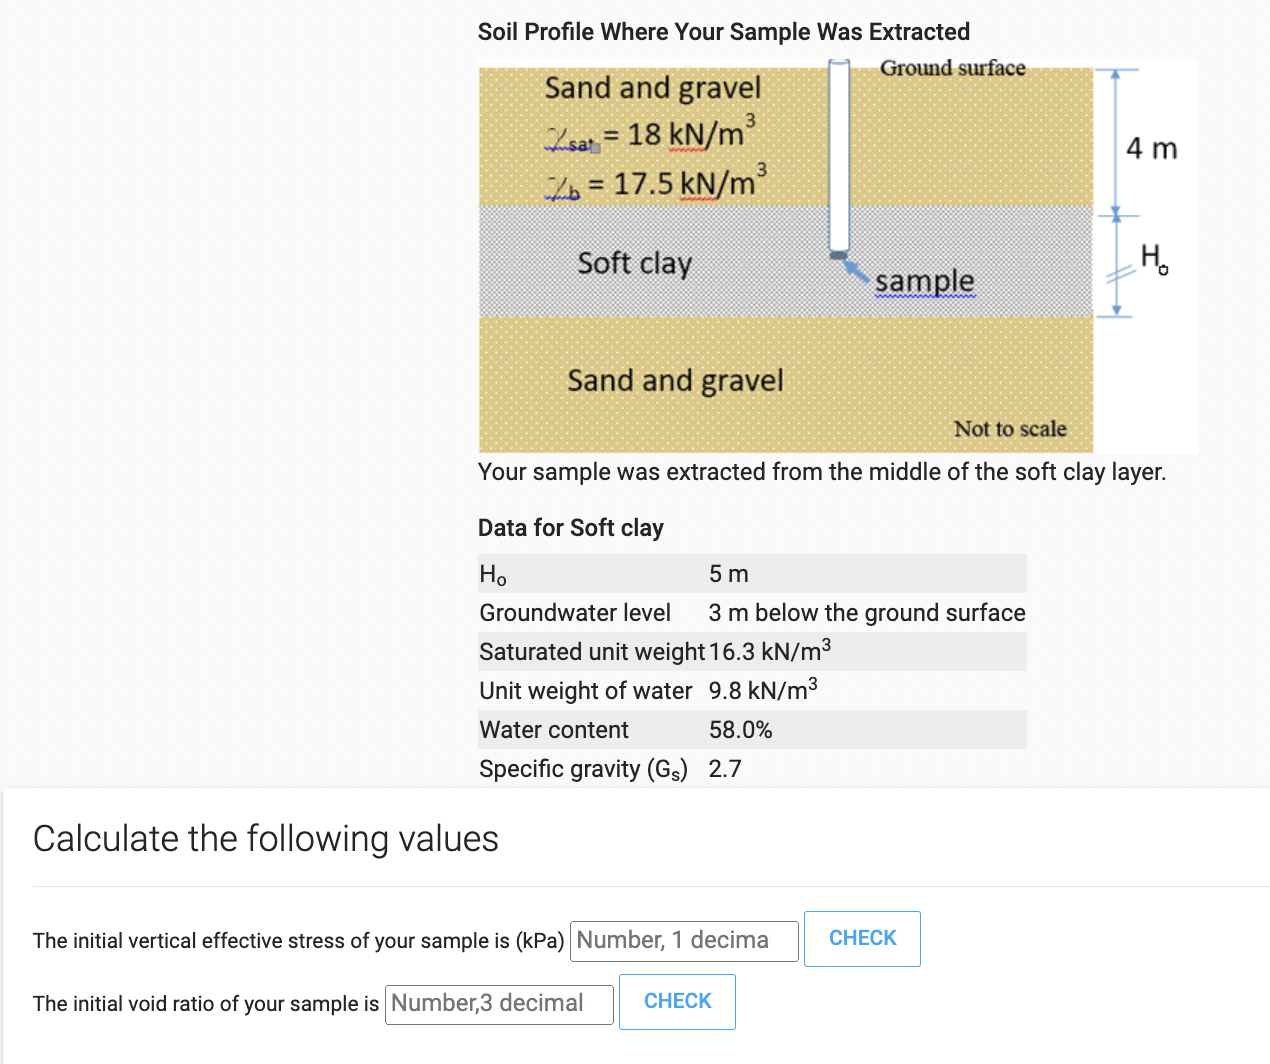The image size is (1270, 1064).
Task: Click the CHECK button for vertical effective stress
Action: (861, 938)
